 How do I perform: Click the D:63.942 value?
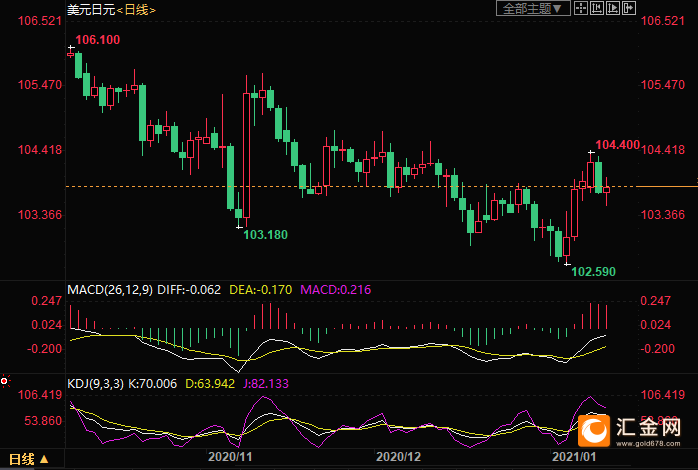[x=210, y=384]
